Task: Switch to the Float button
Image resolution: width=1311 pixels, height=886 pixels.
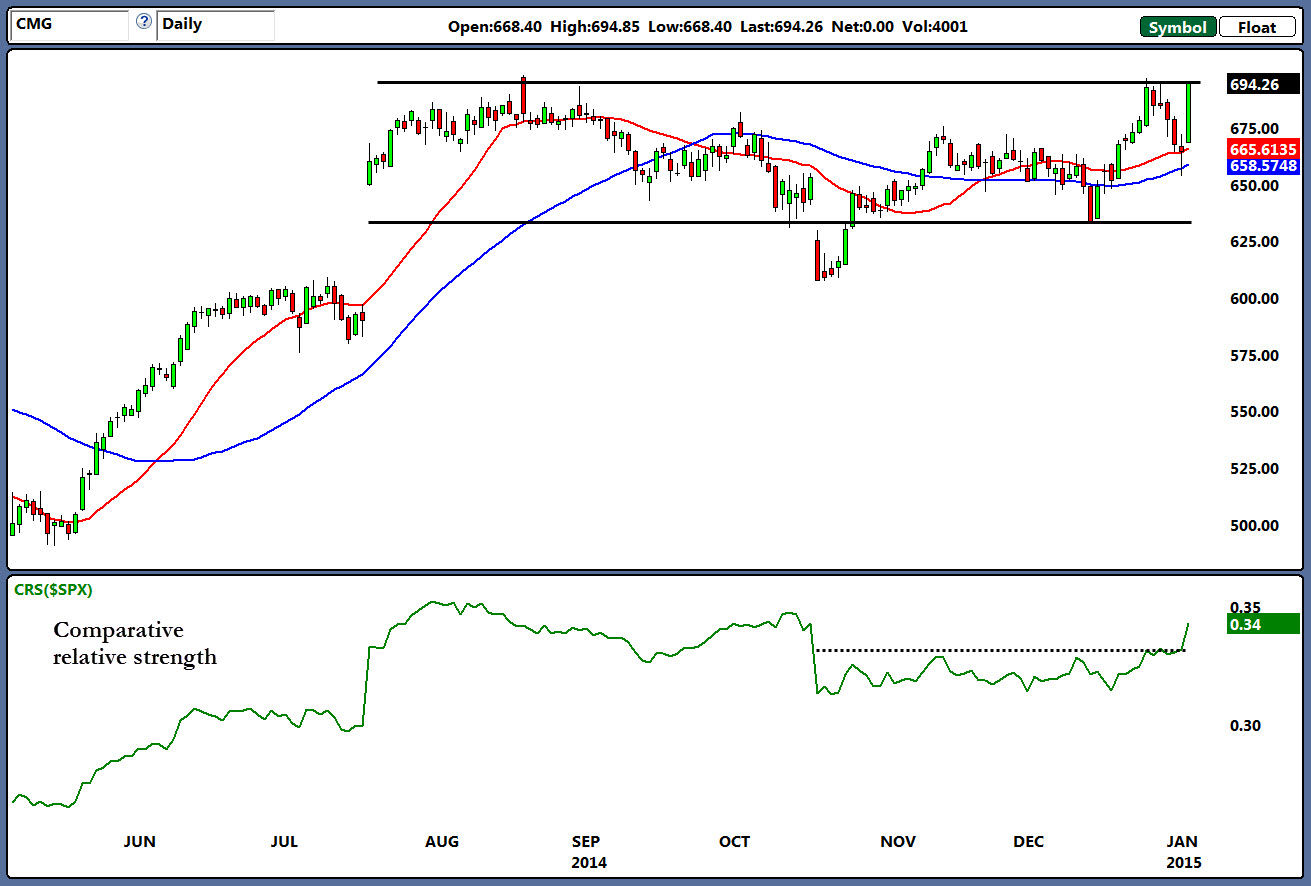Action: point(1256,27)
